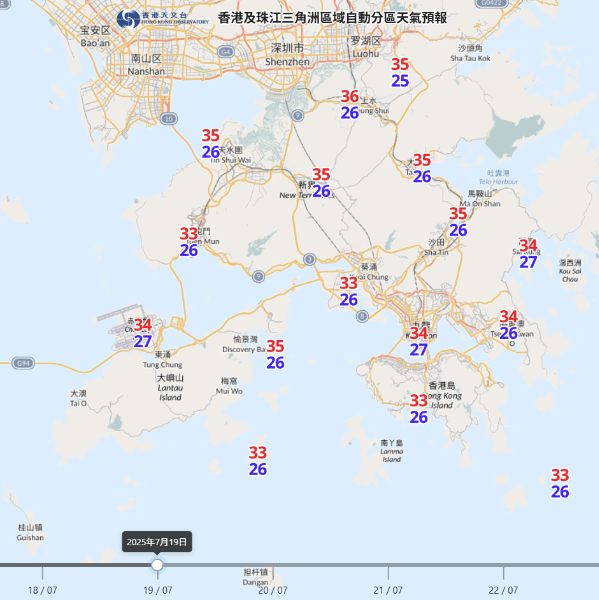Select the 20 / 07 date marker
Image resolution: width=599 pixels, height=600 pixels.
coord(273,590)
